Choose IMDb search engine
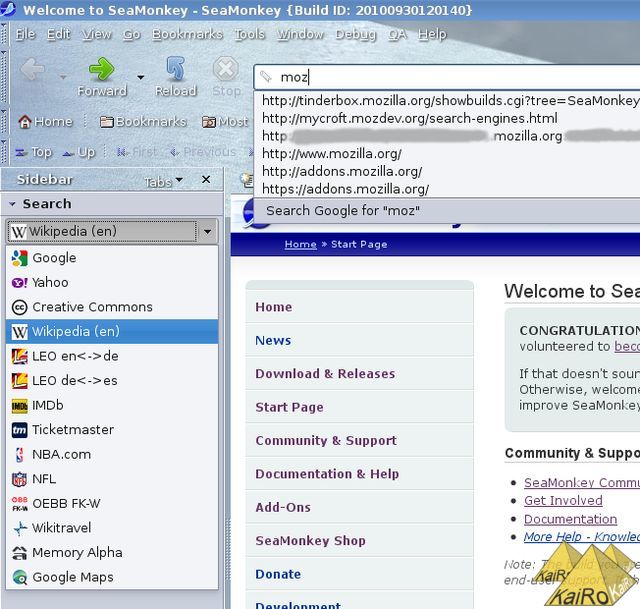This screenshot has height=609, width=640. pos(112,405)
